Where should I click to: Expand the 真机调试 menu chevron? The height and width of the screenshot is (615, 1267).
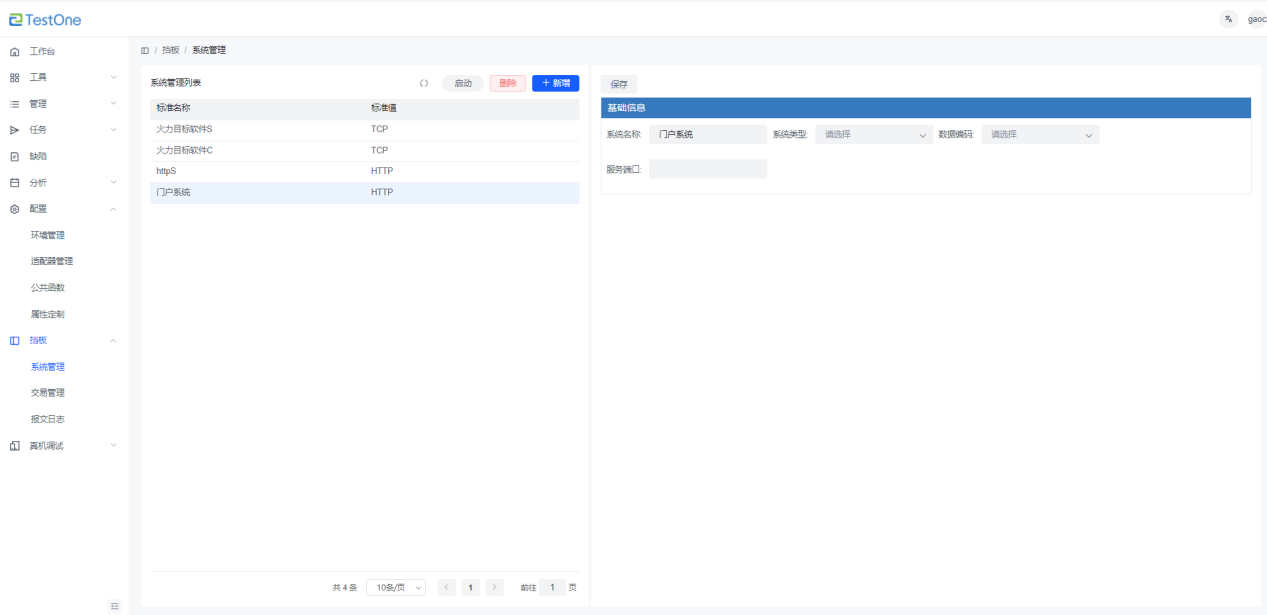[113, 445]
